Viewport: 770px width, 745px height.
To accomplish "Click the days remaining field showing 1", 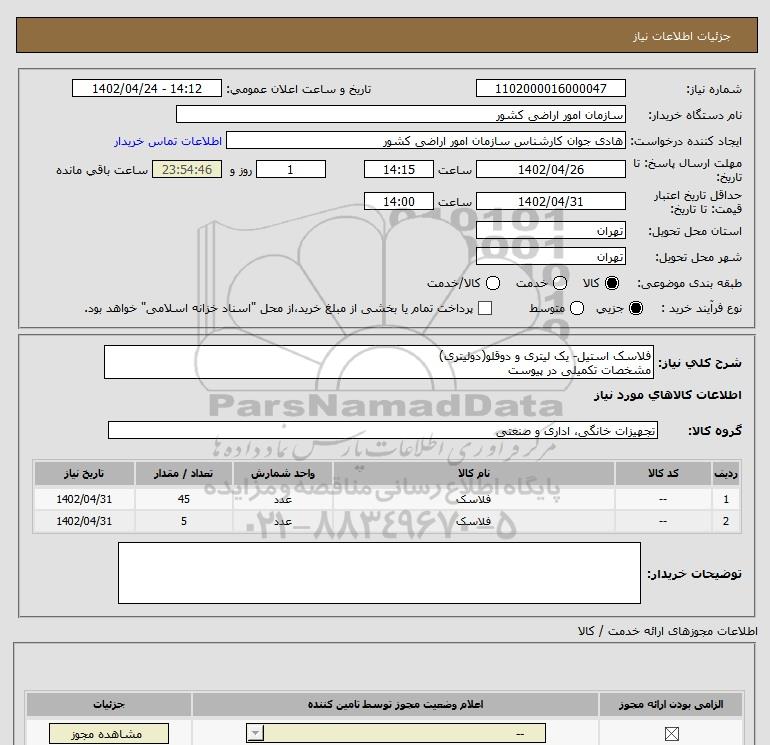I will [291, 169].
